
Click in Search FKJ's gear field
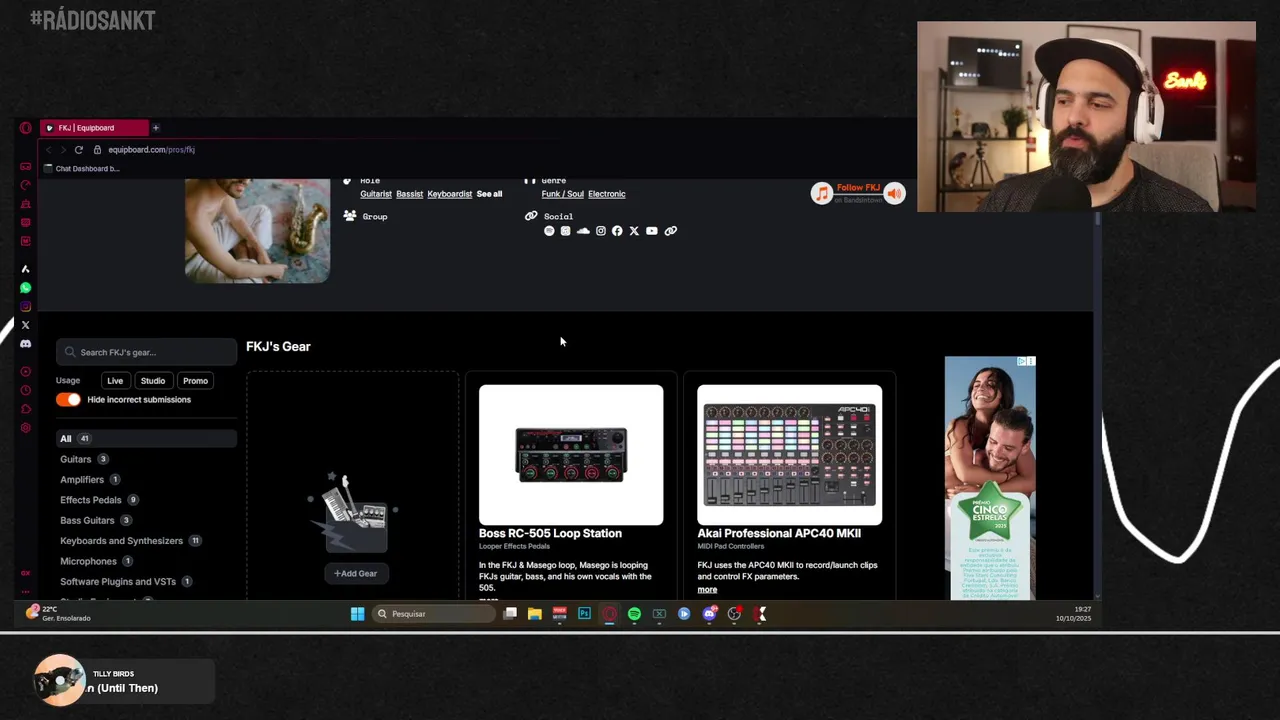tap(146, 352)
